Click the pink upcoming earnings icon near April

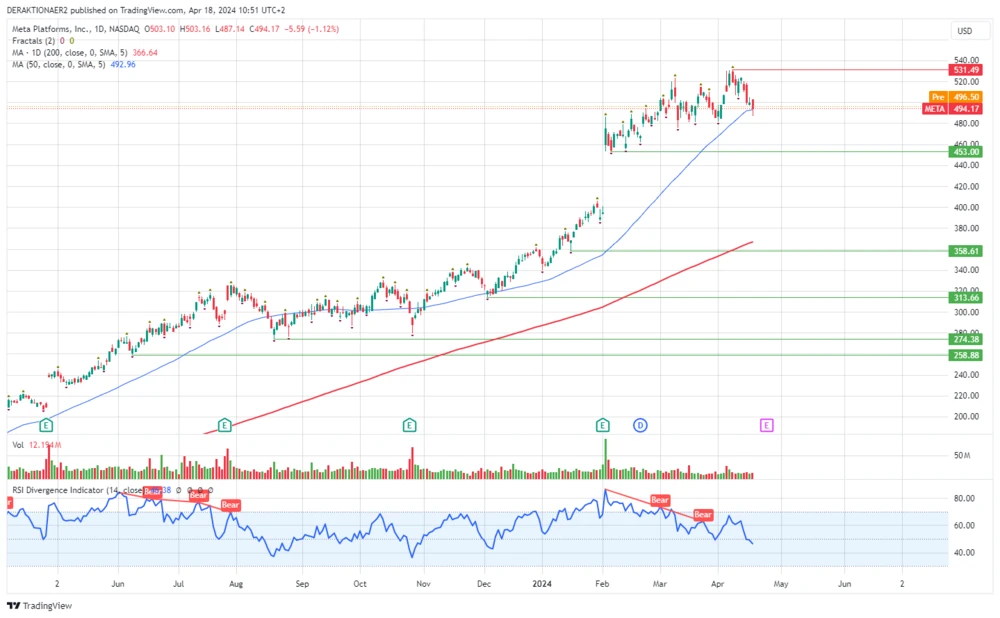click(x=766, y=425)
